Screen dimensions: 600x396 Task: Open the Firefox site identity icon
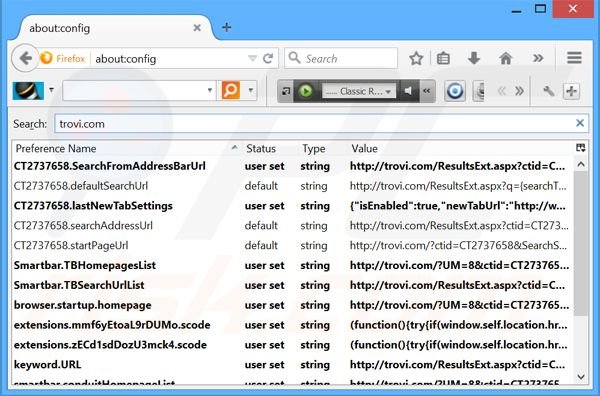[x=63, y=59]
